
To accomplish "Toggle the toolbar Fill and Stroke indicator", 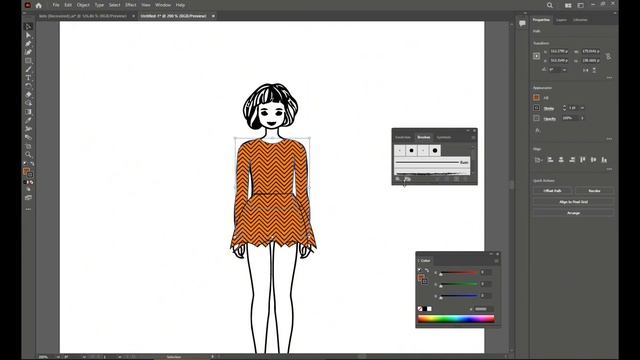I will [28, 173].
